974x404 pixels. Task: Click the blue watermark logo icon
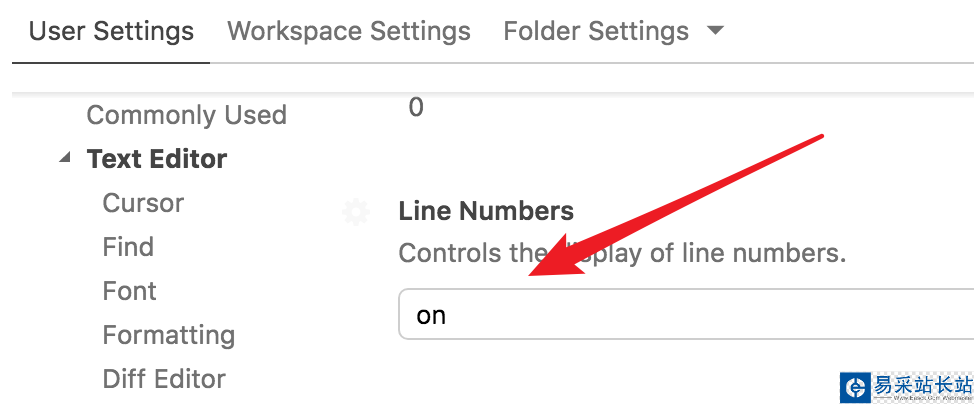[x=855, y=387]
